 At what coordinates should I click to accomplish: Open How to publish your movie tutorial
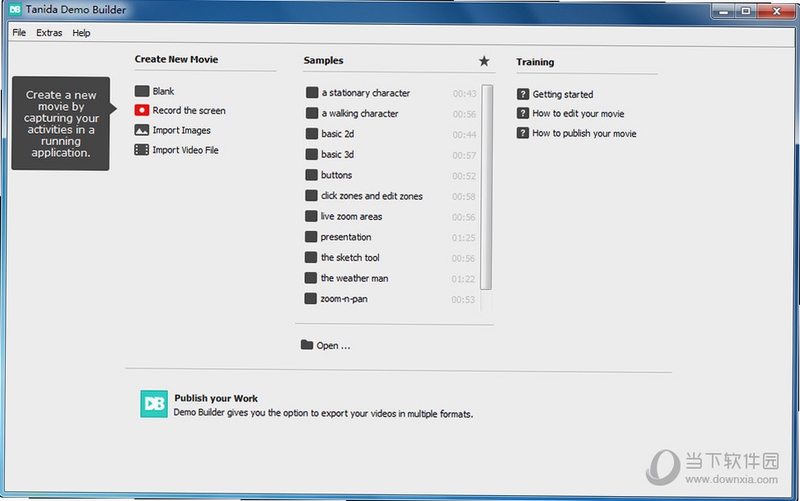584,134
